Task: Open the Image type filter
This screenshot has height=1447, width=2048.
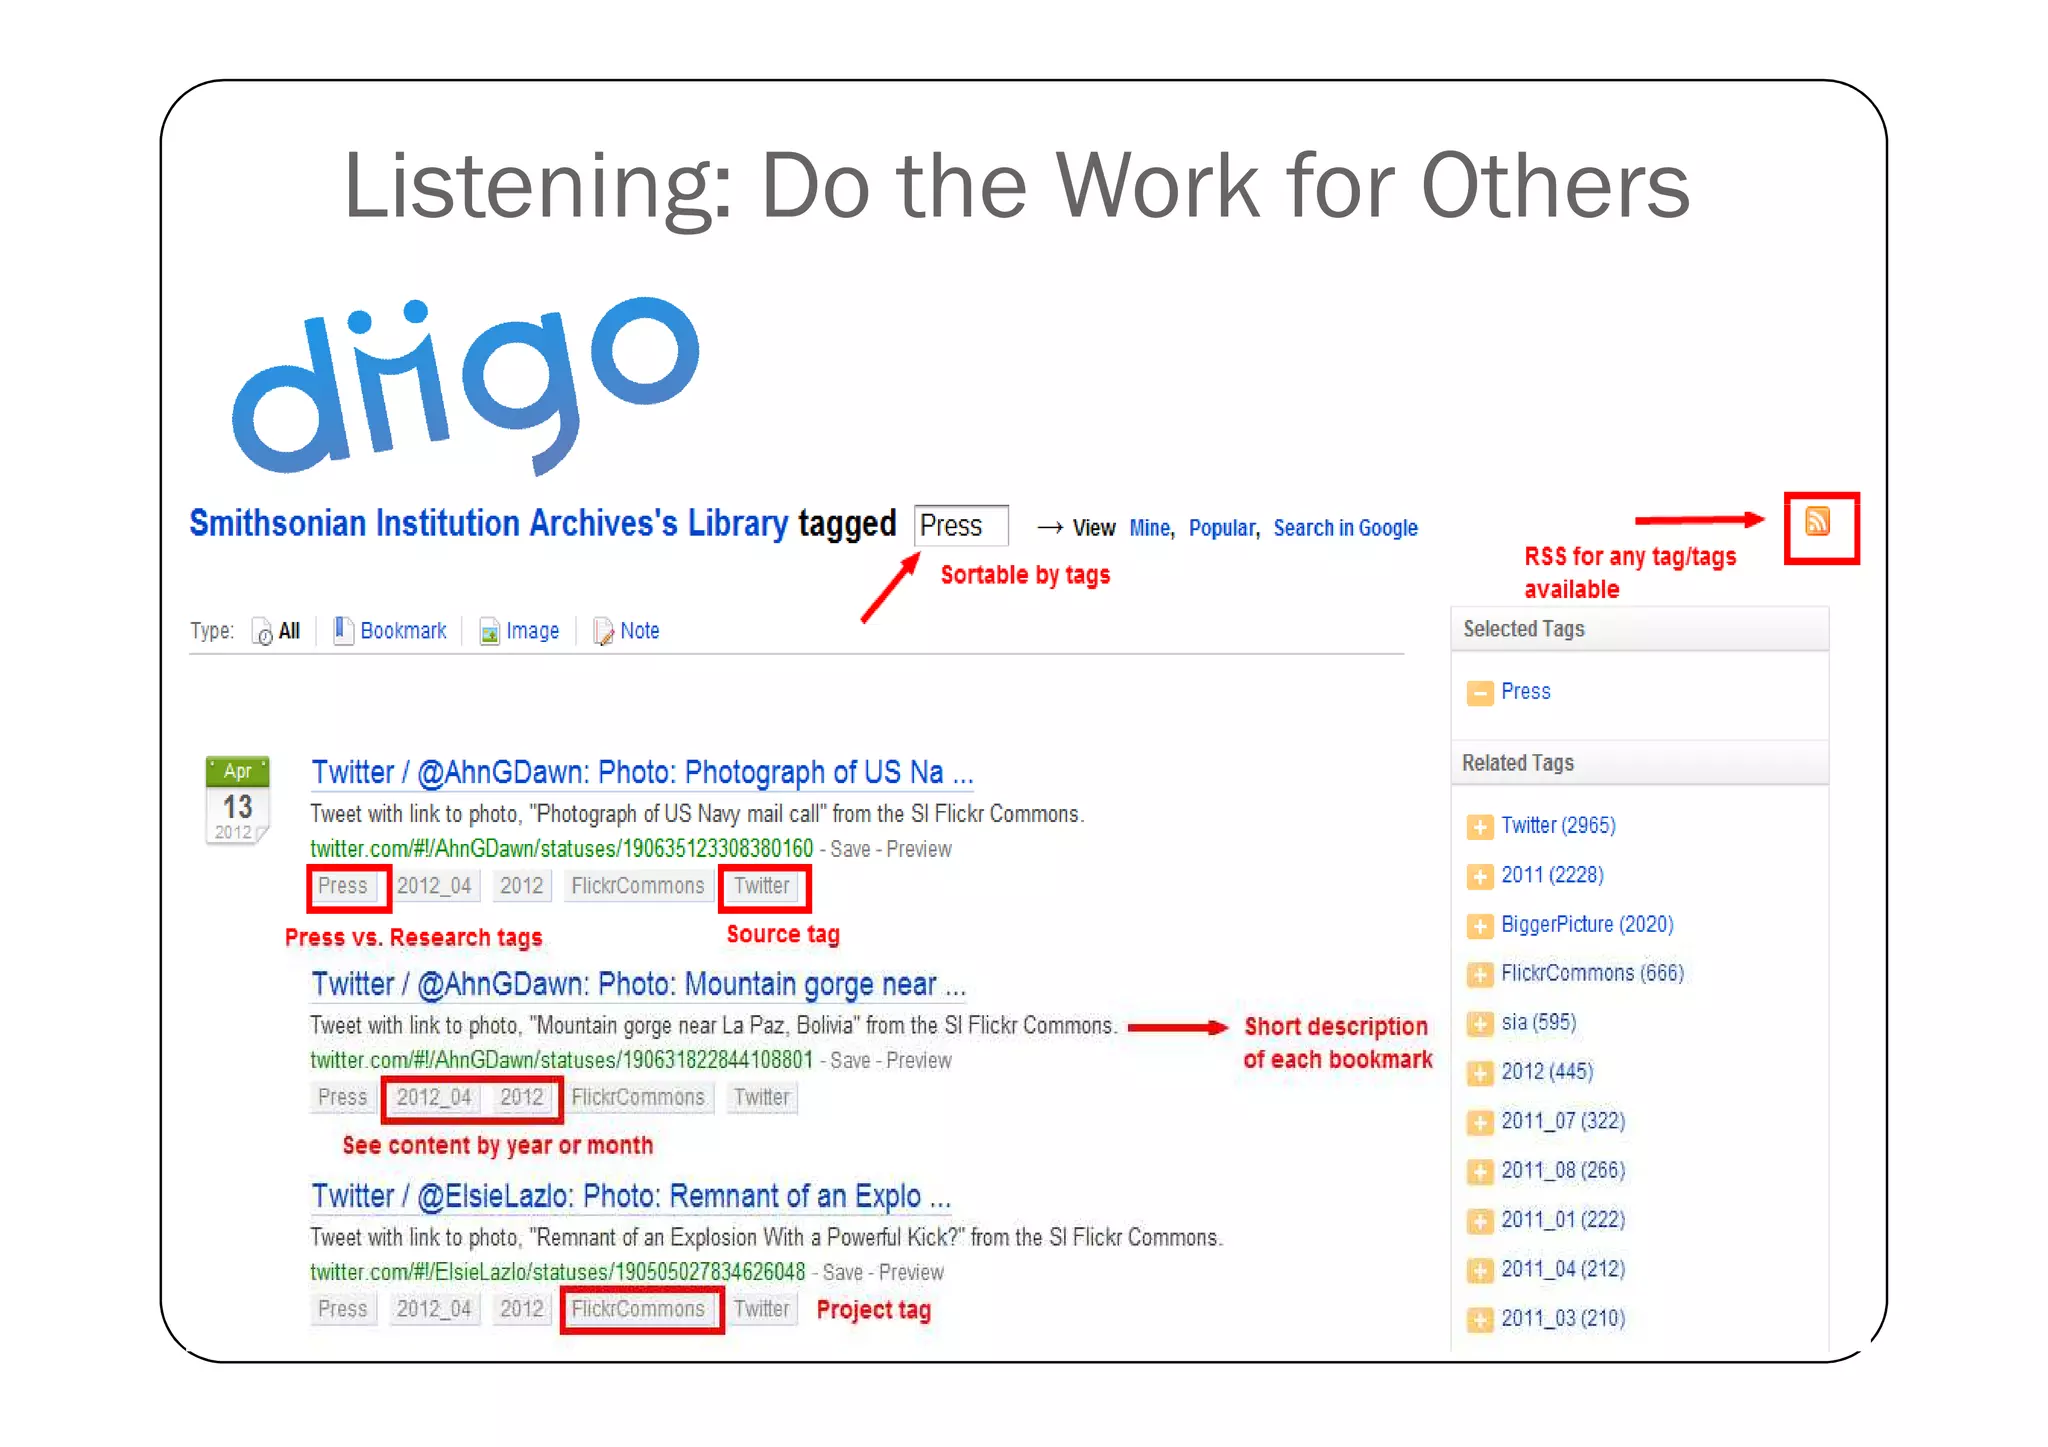Action: (x=532, y=631)
